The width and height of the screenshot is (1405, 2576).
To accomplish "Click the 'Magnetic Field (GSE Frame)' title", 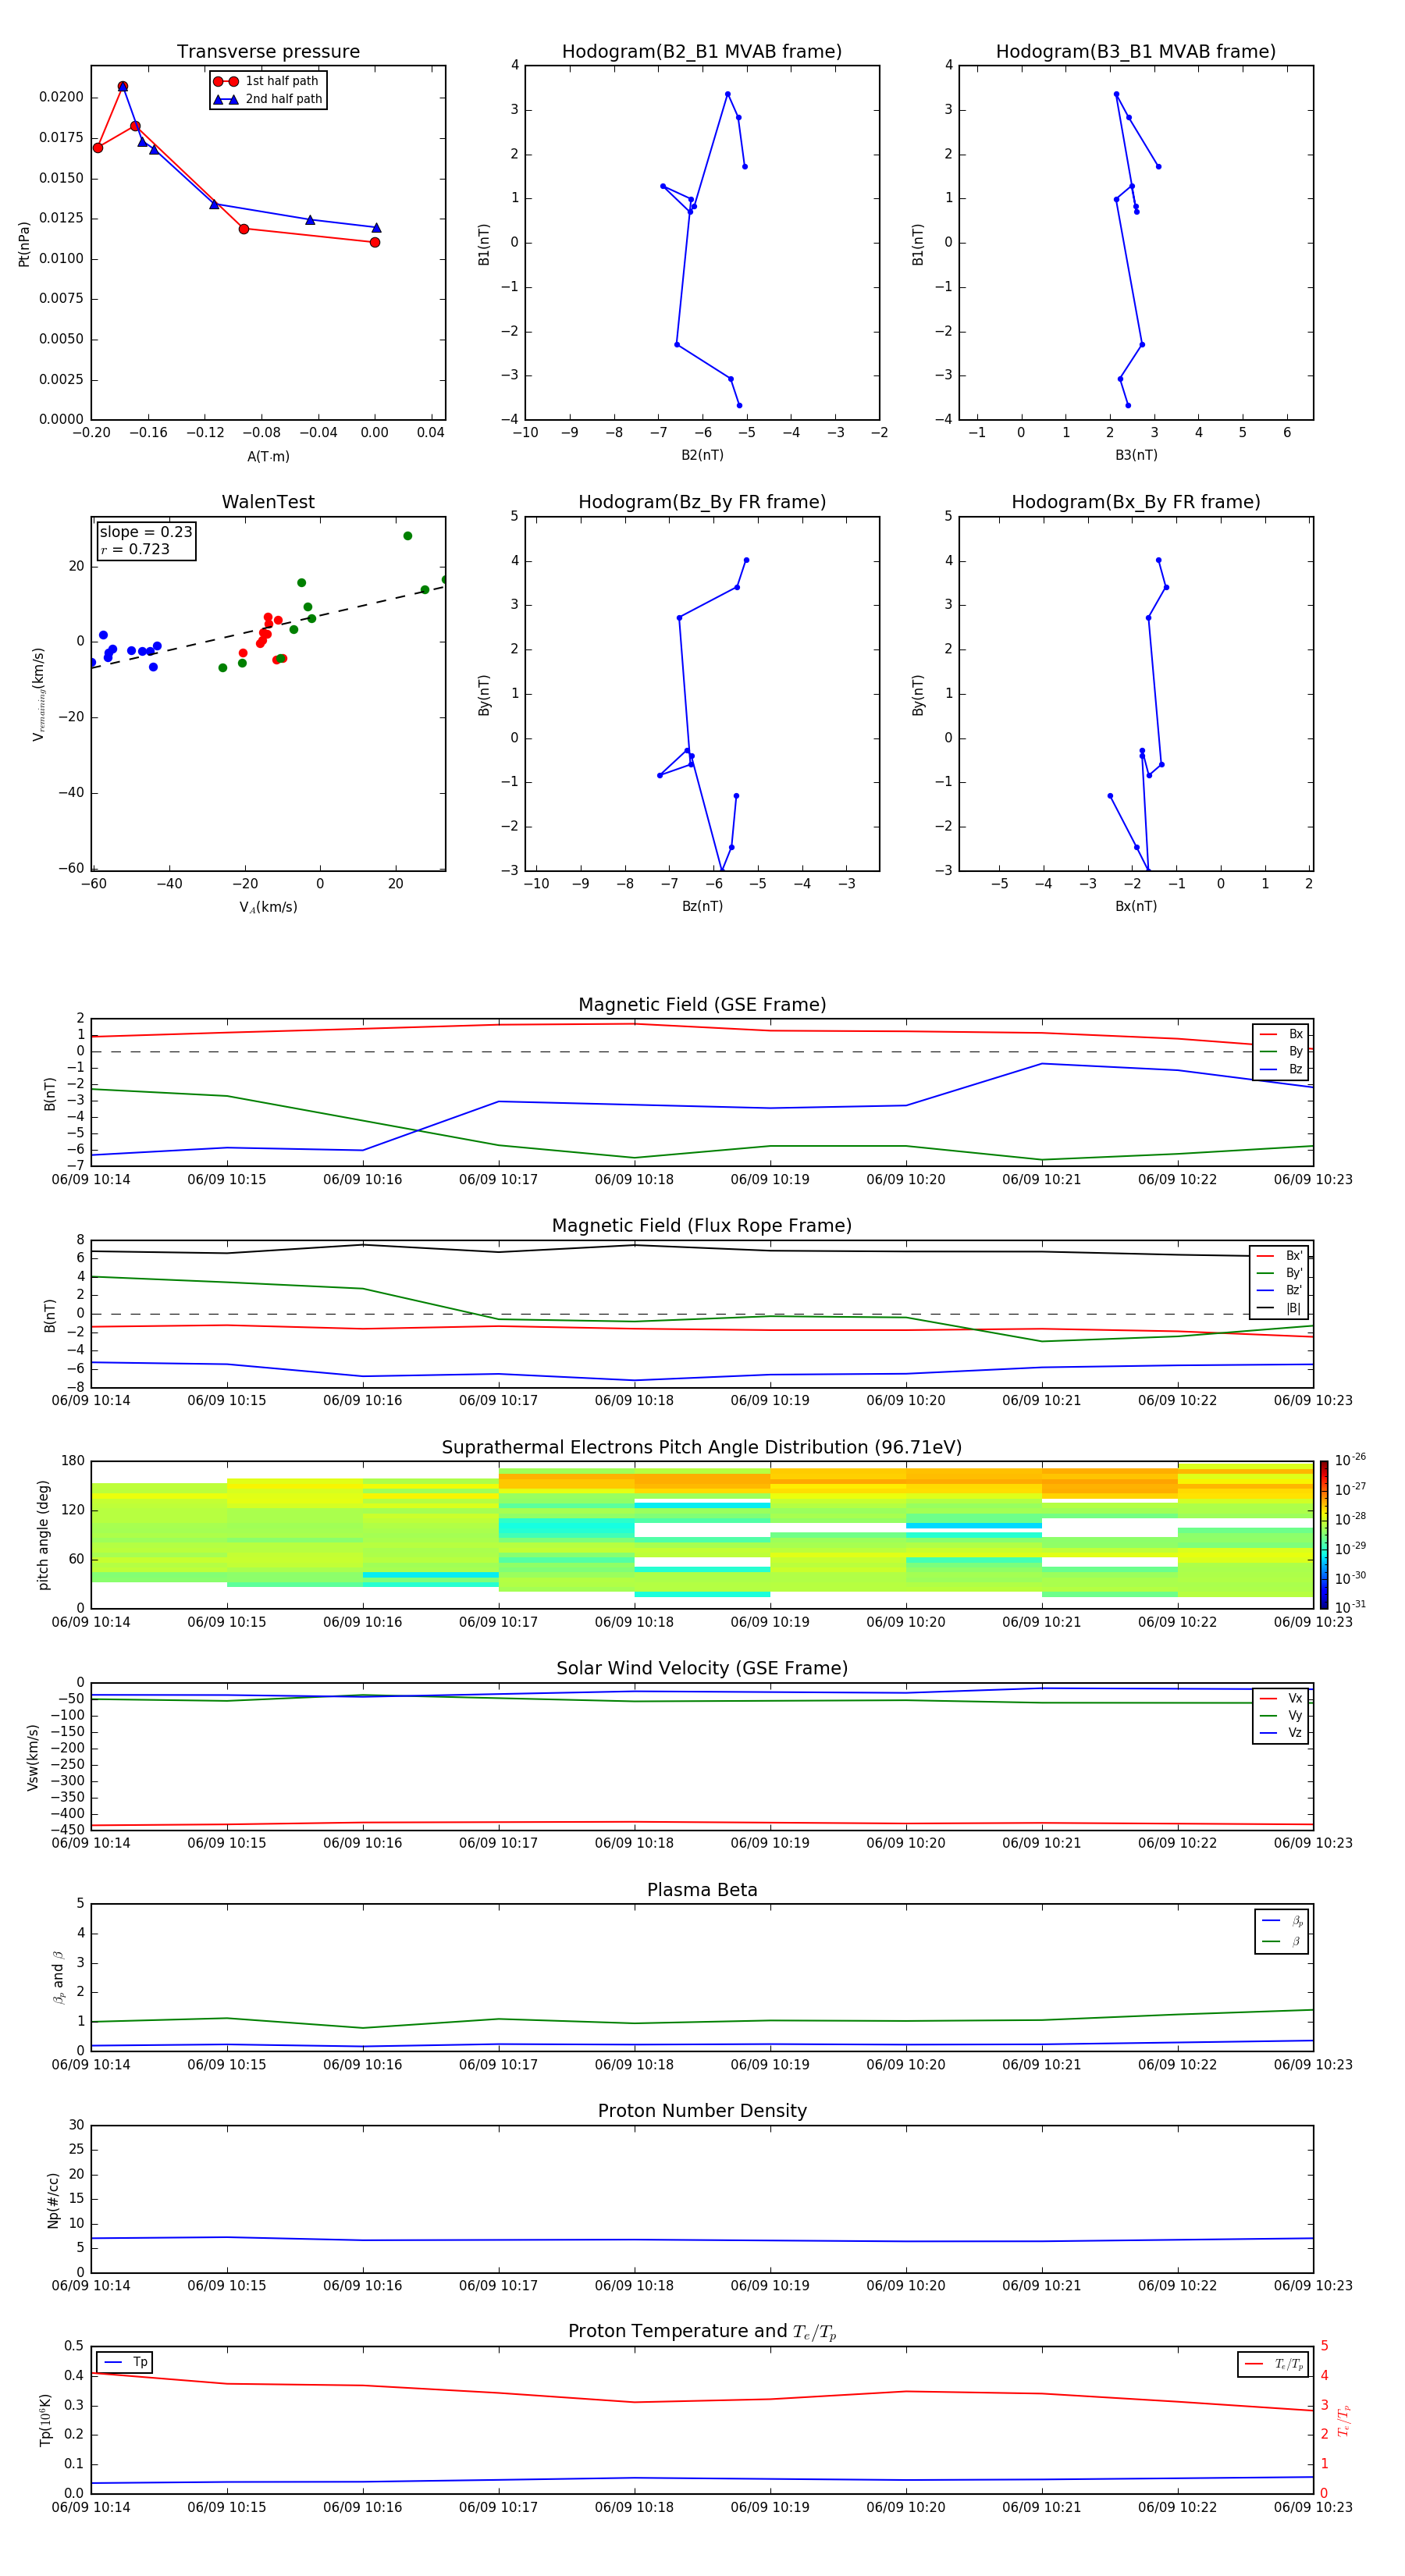I will 702,1005.
